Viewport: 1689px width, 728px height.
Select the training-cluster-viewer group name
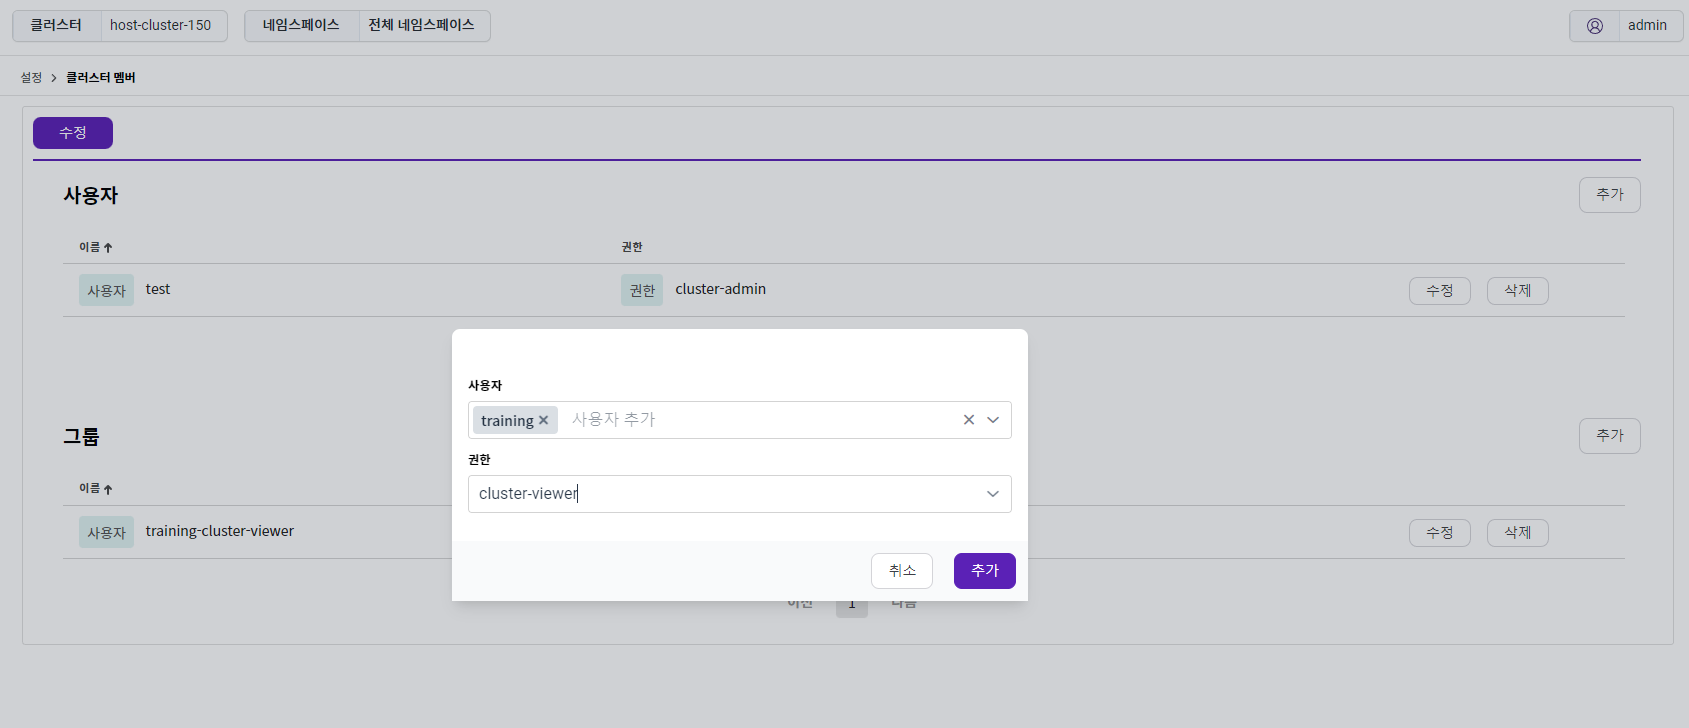point(220,532)
